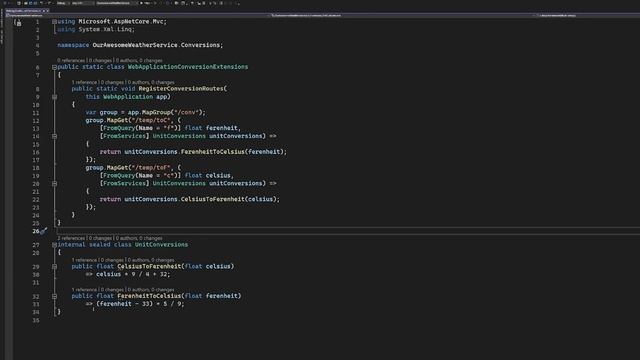Click 'WebApplication' type on line 9
Image resolution: width=640 pixels, height=360 pixels.
(x=128, y=97)
